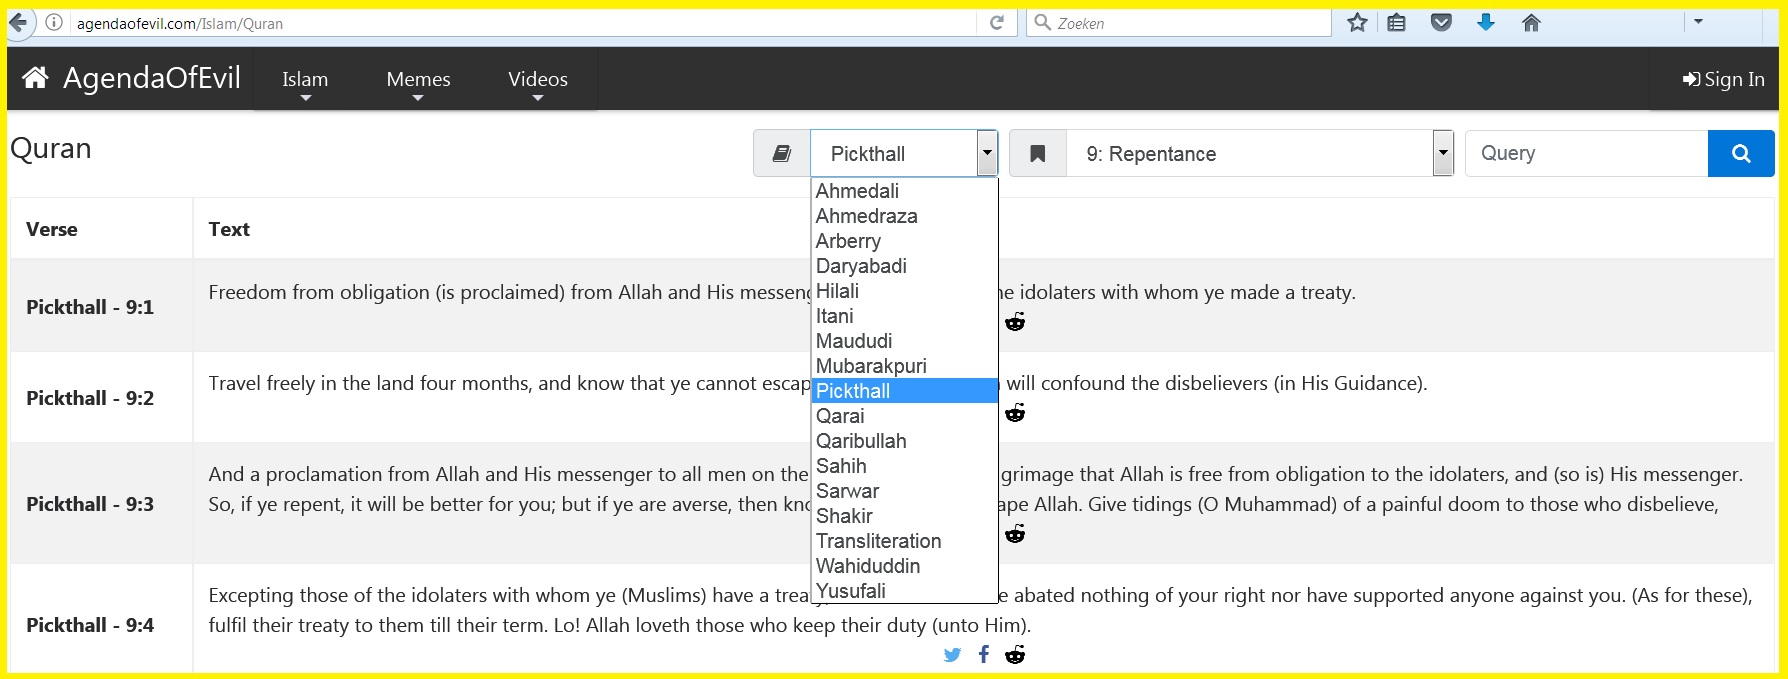
Task: Expand the Videos navigation menu
Action: [537, 80]
